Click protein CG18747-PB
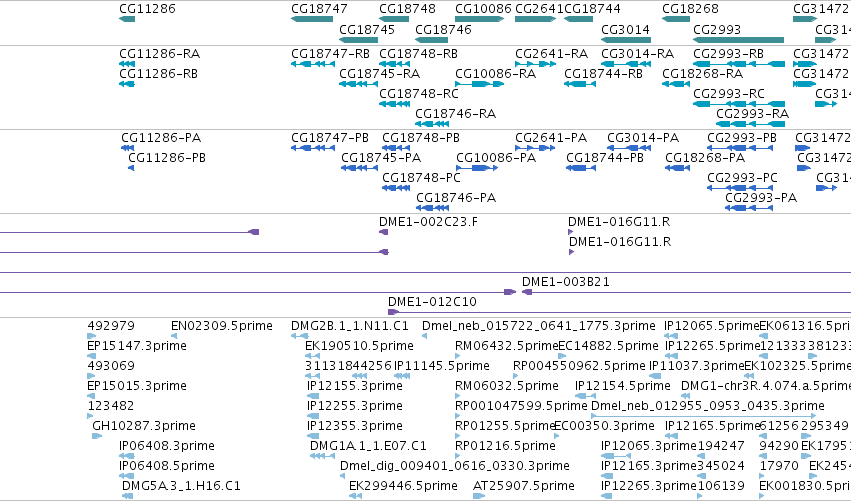 click(x=330, y=138)
